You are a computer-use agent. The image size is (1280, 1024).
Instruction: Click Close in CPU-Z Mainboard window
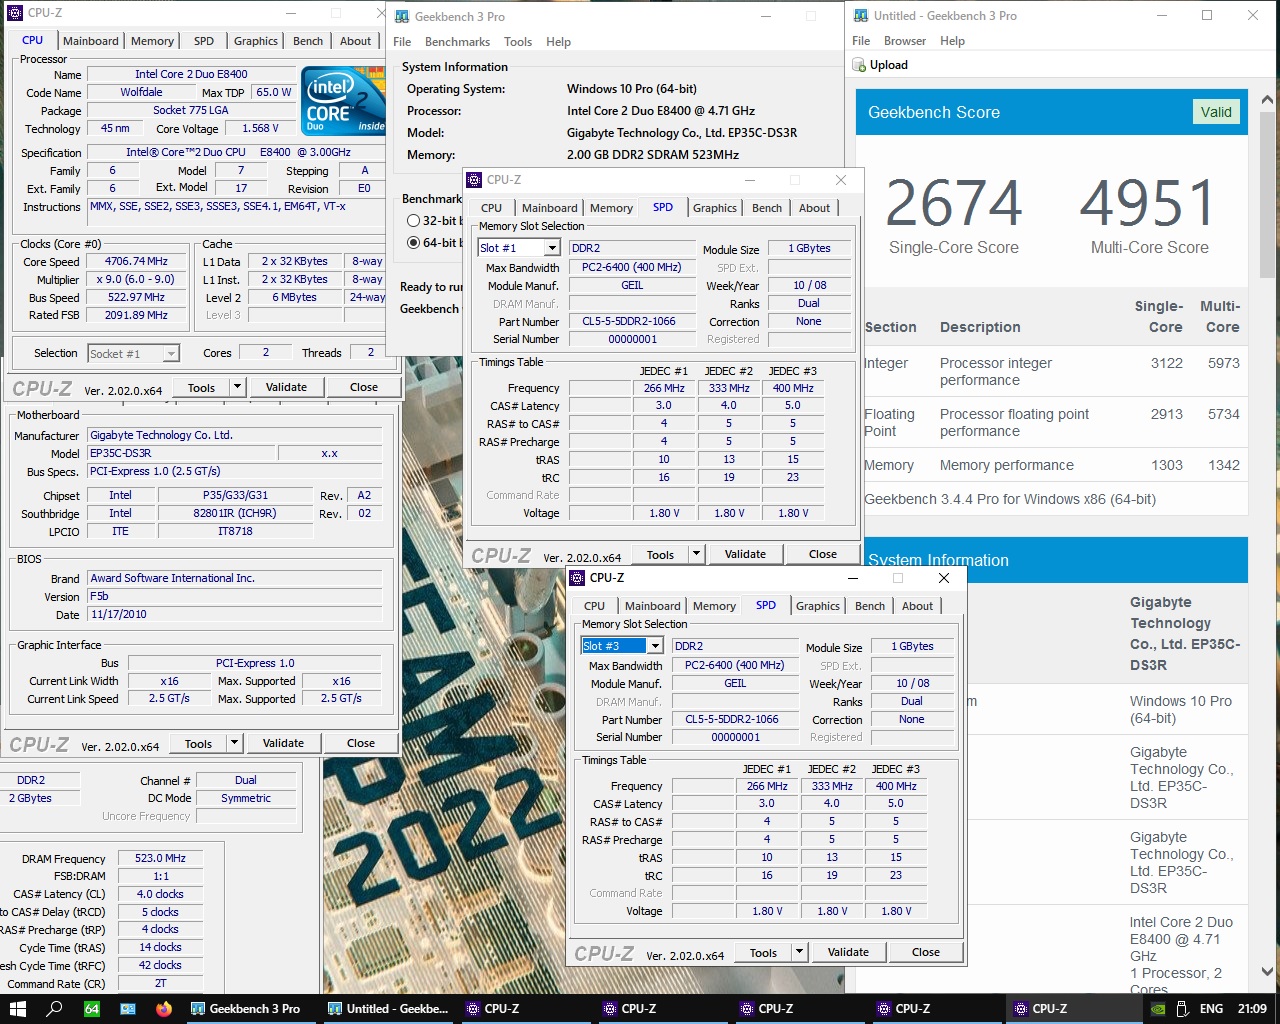(x=361, y=743)
